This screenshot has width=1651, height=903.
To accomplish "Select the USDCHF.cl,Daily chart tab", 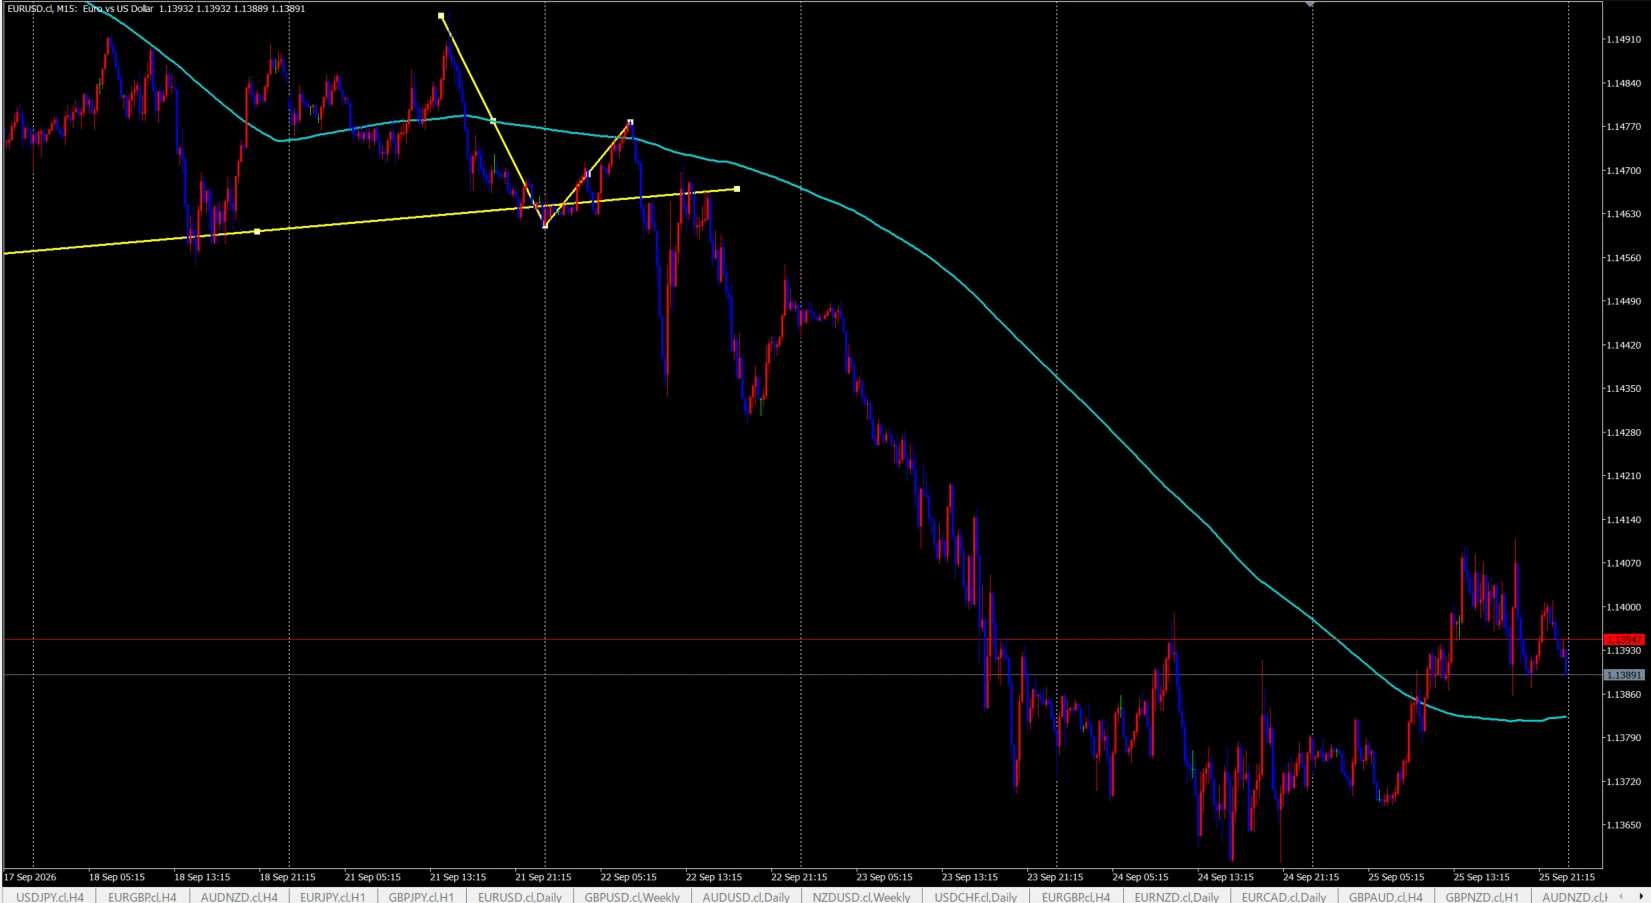I will tap(976, 896).
